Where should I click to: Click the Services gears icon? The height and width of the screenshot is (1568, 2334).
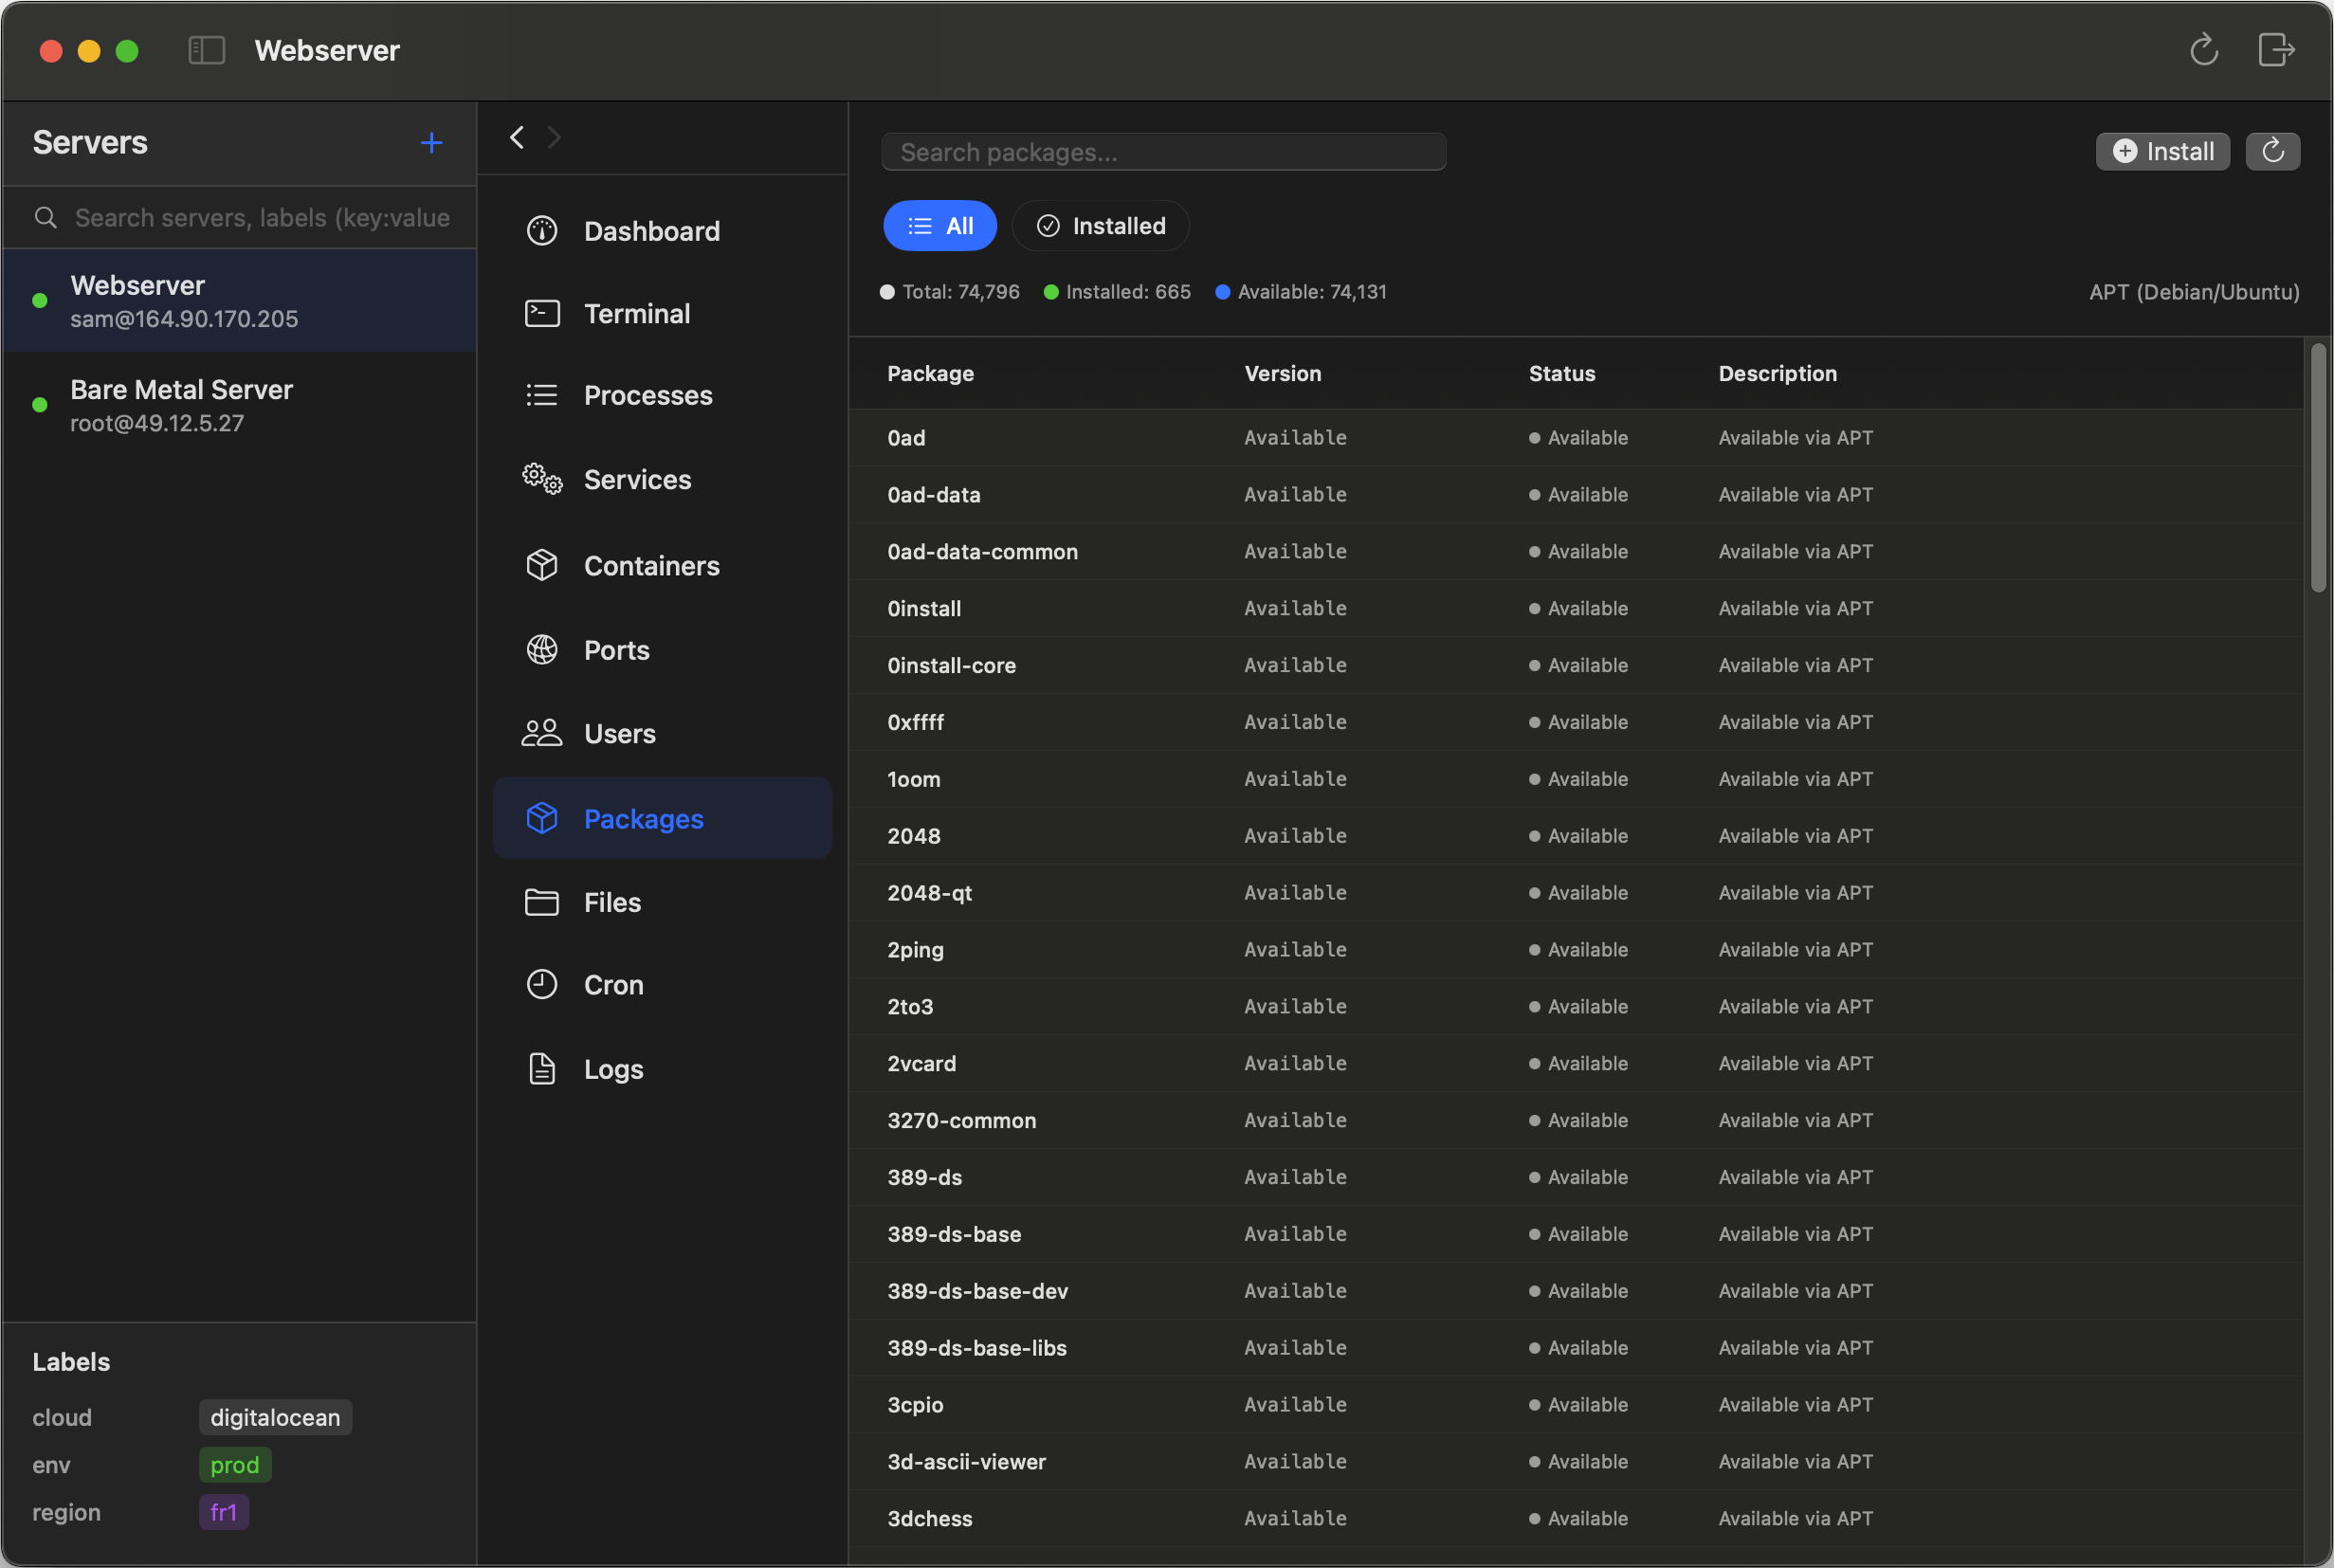click(x=542, y=479)
